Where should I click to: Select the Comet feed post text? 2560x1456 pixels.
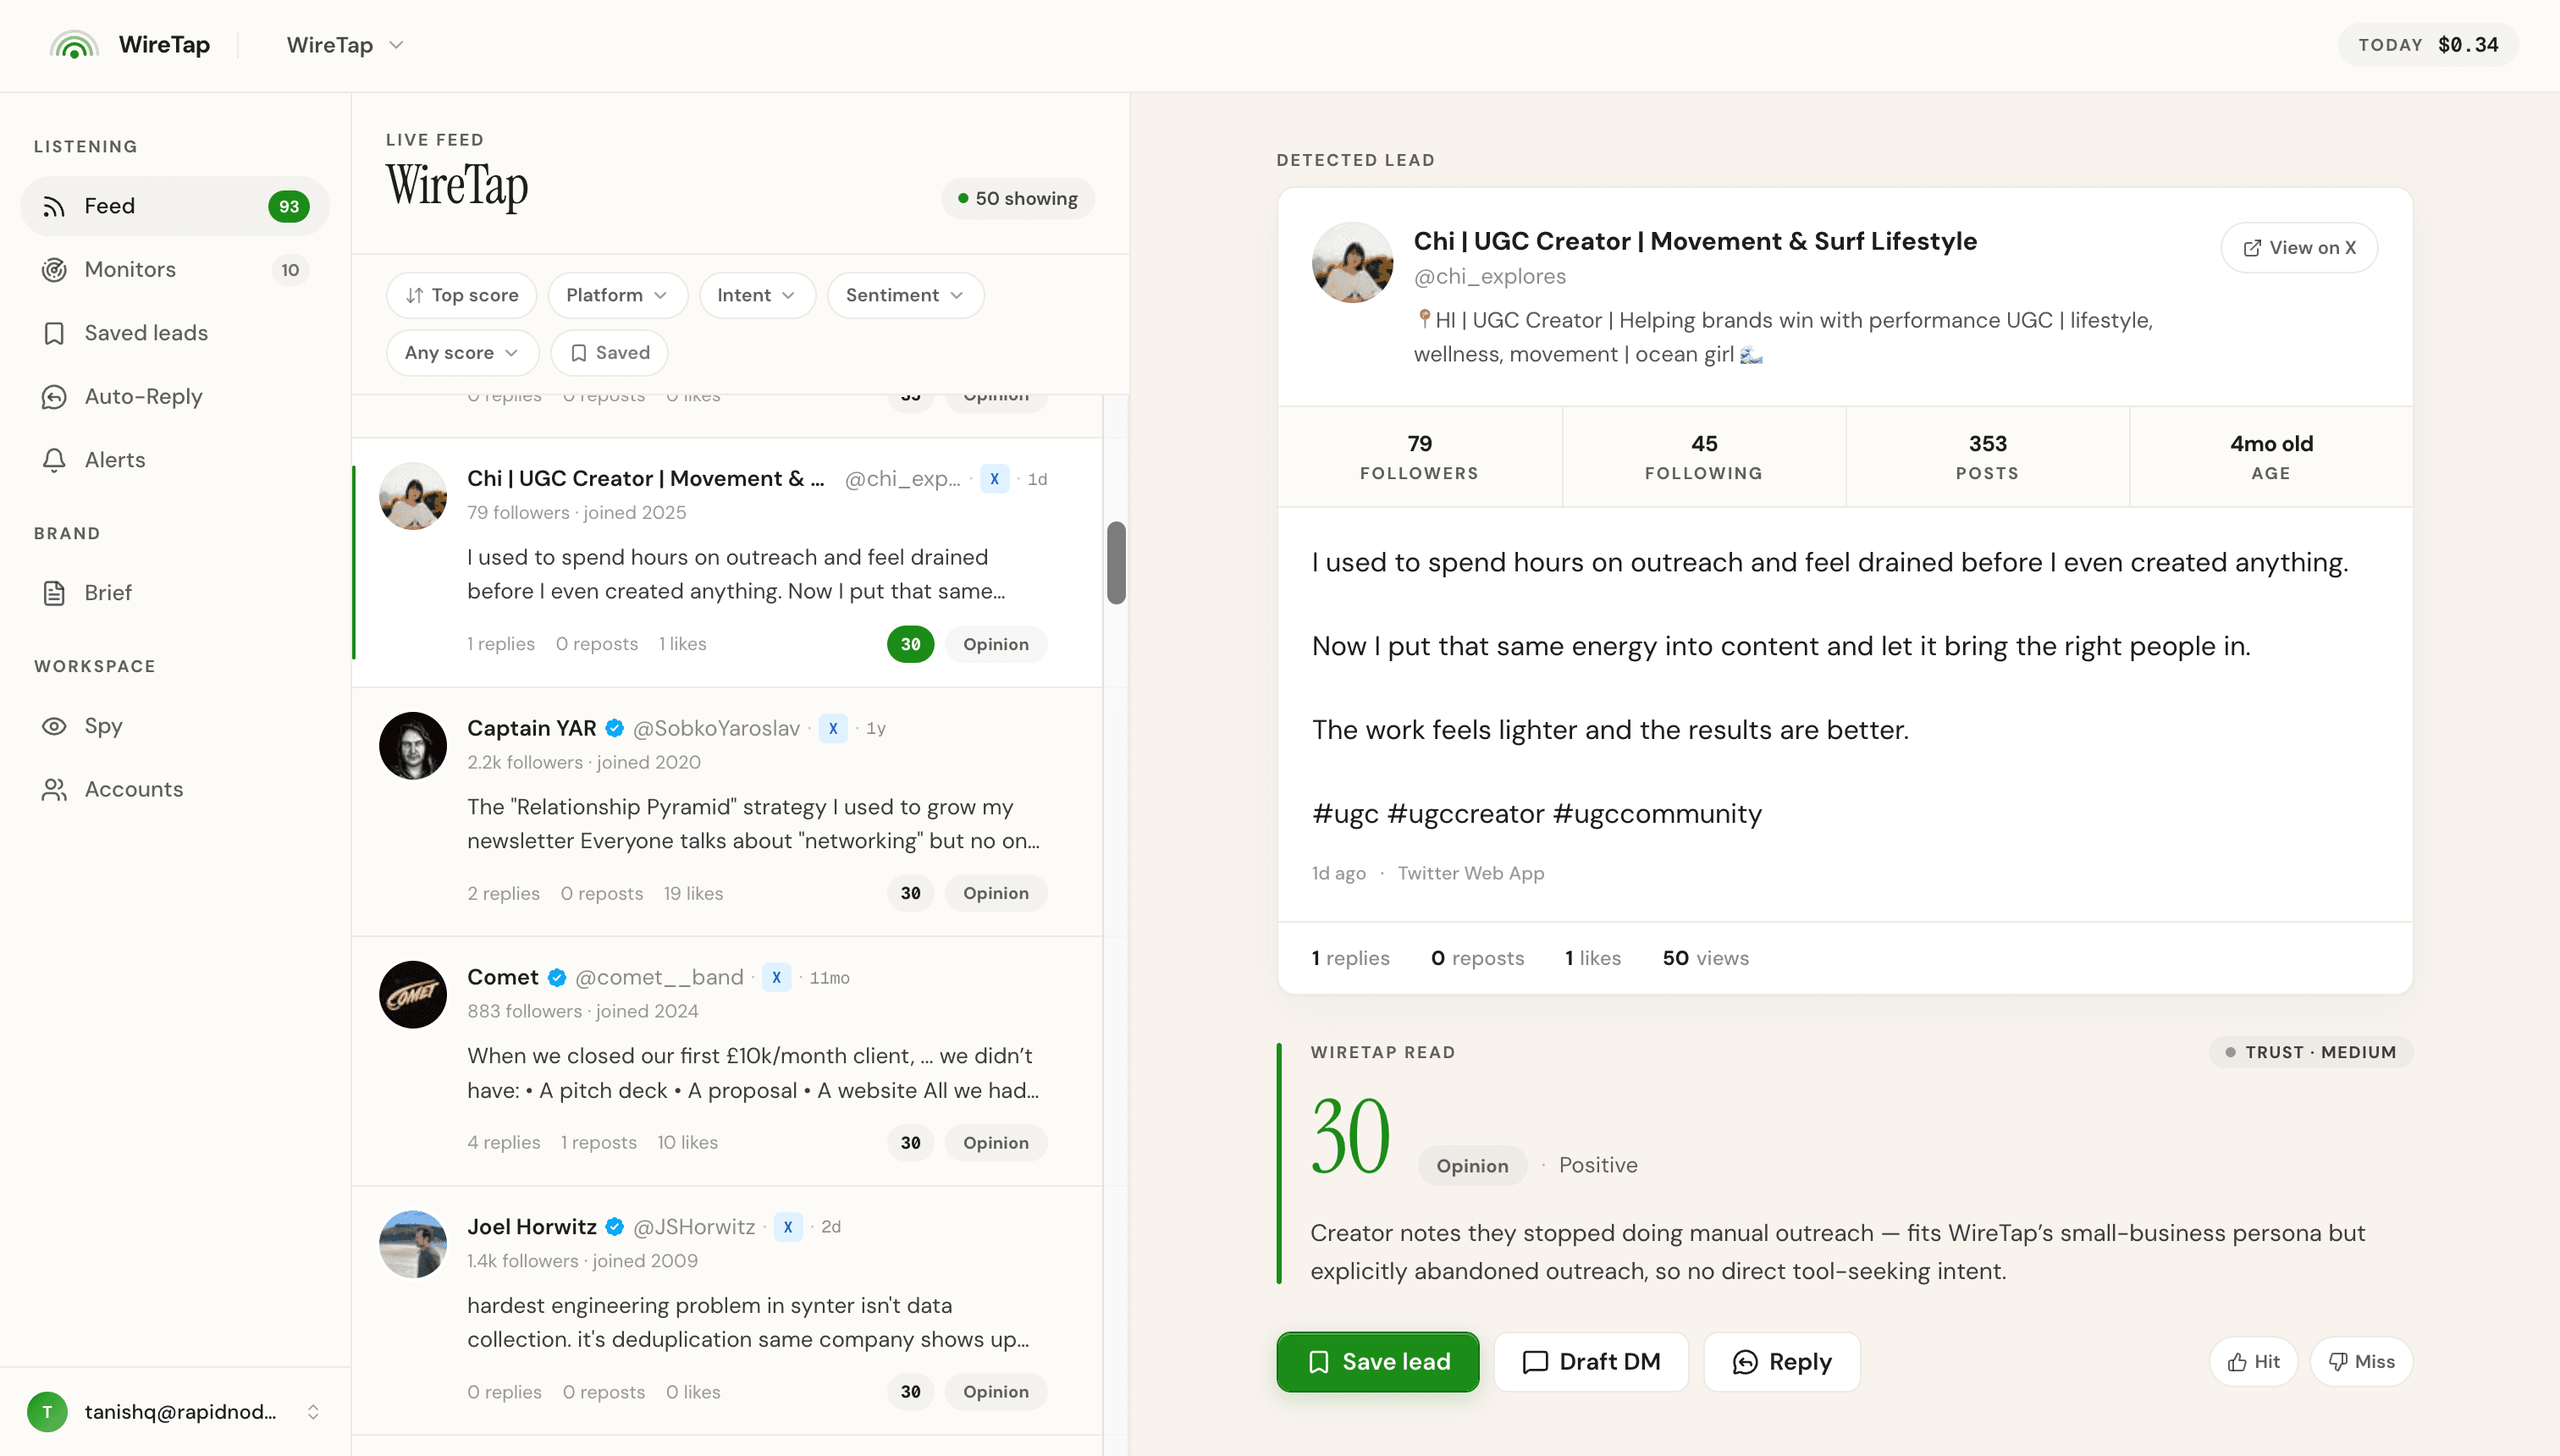[x=753, y=1073]
